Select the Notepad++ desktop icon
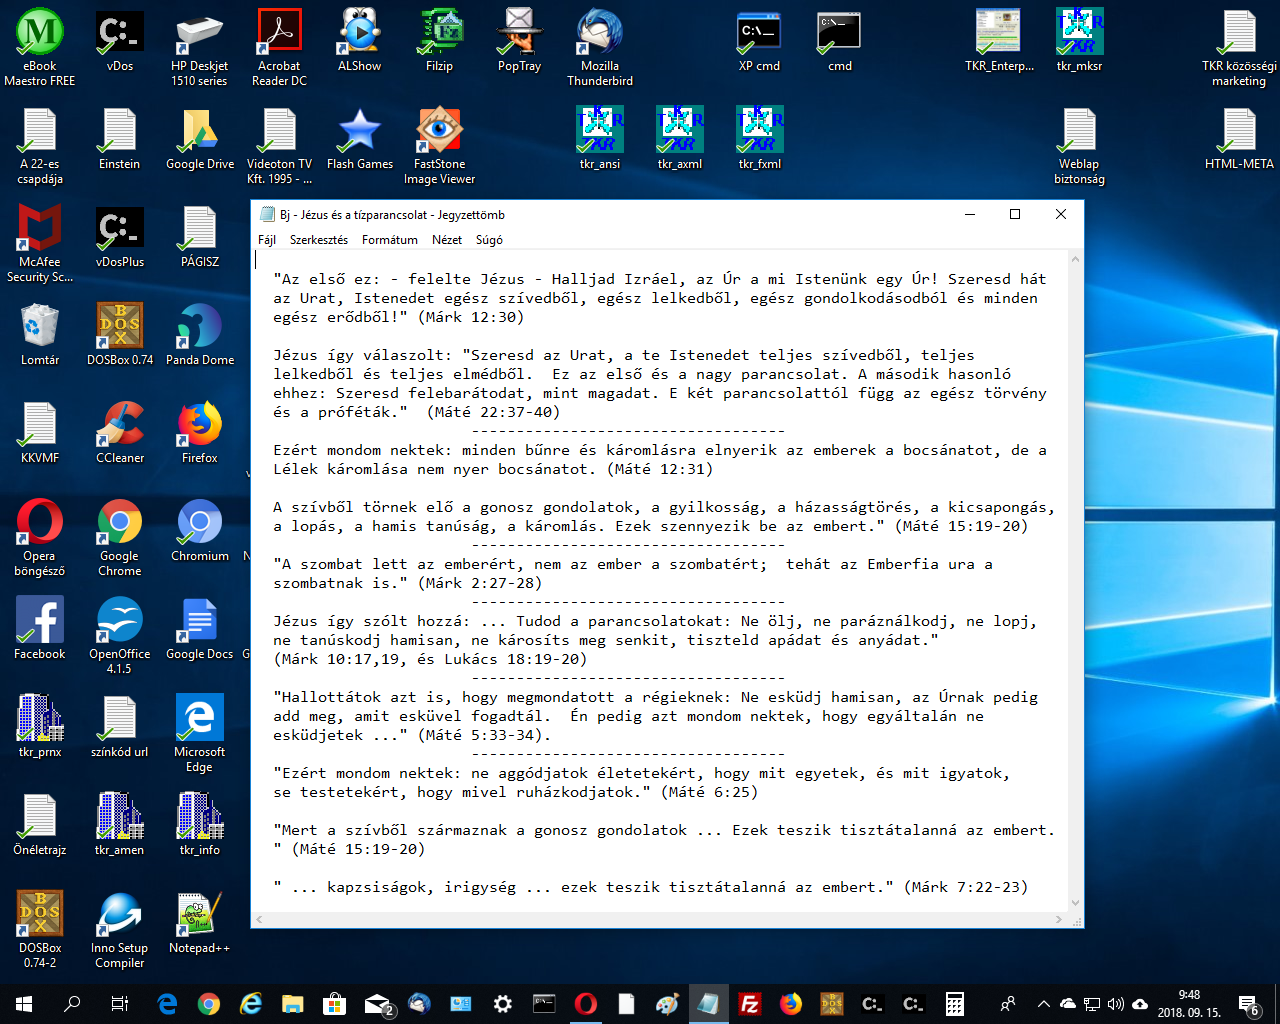 click(200, 924)
